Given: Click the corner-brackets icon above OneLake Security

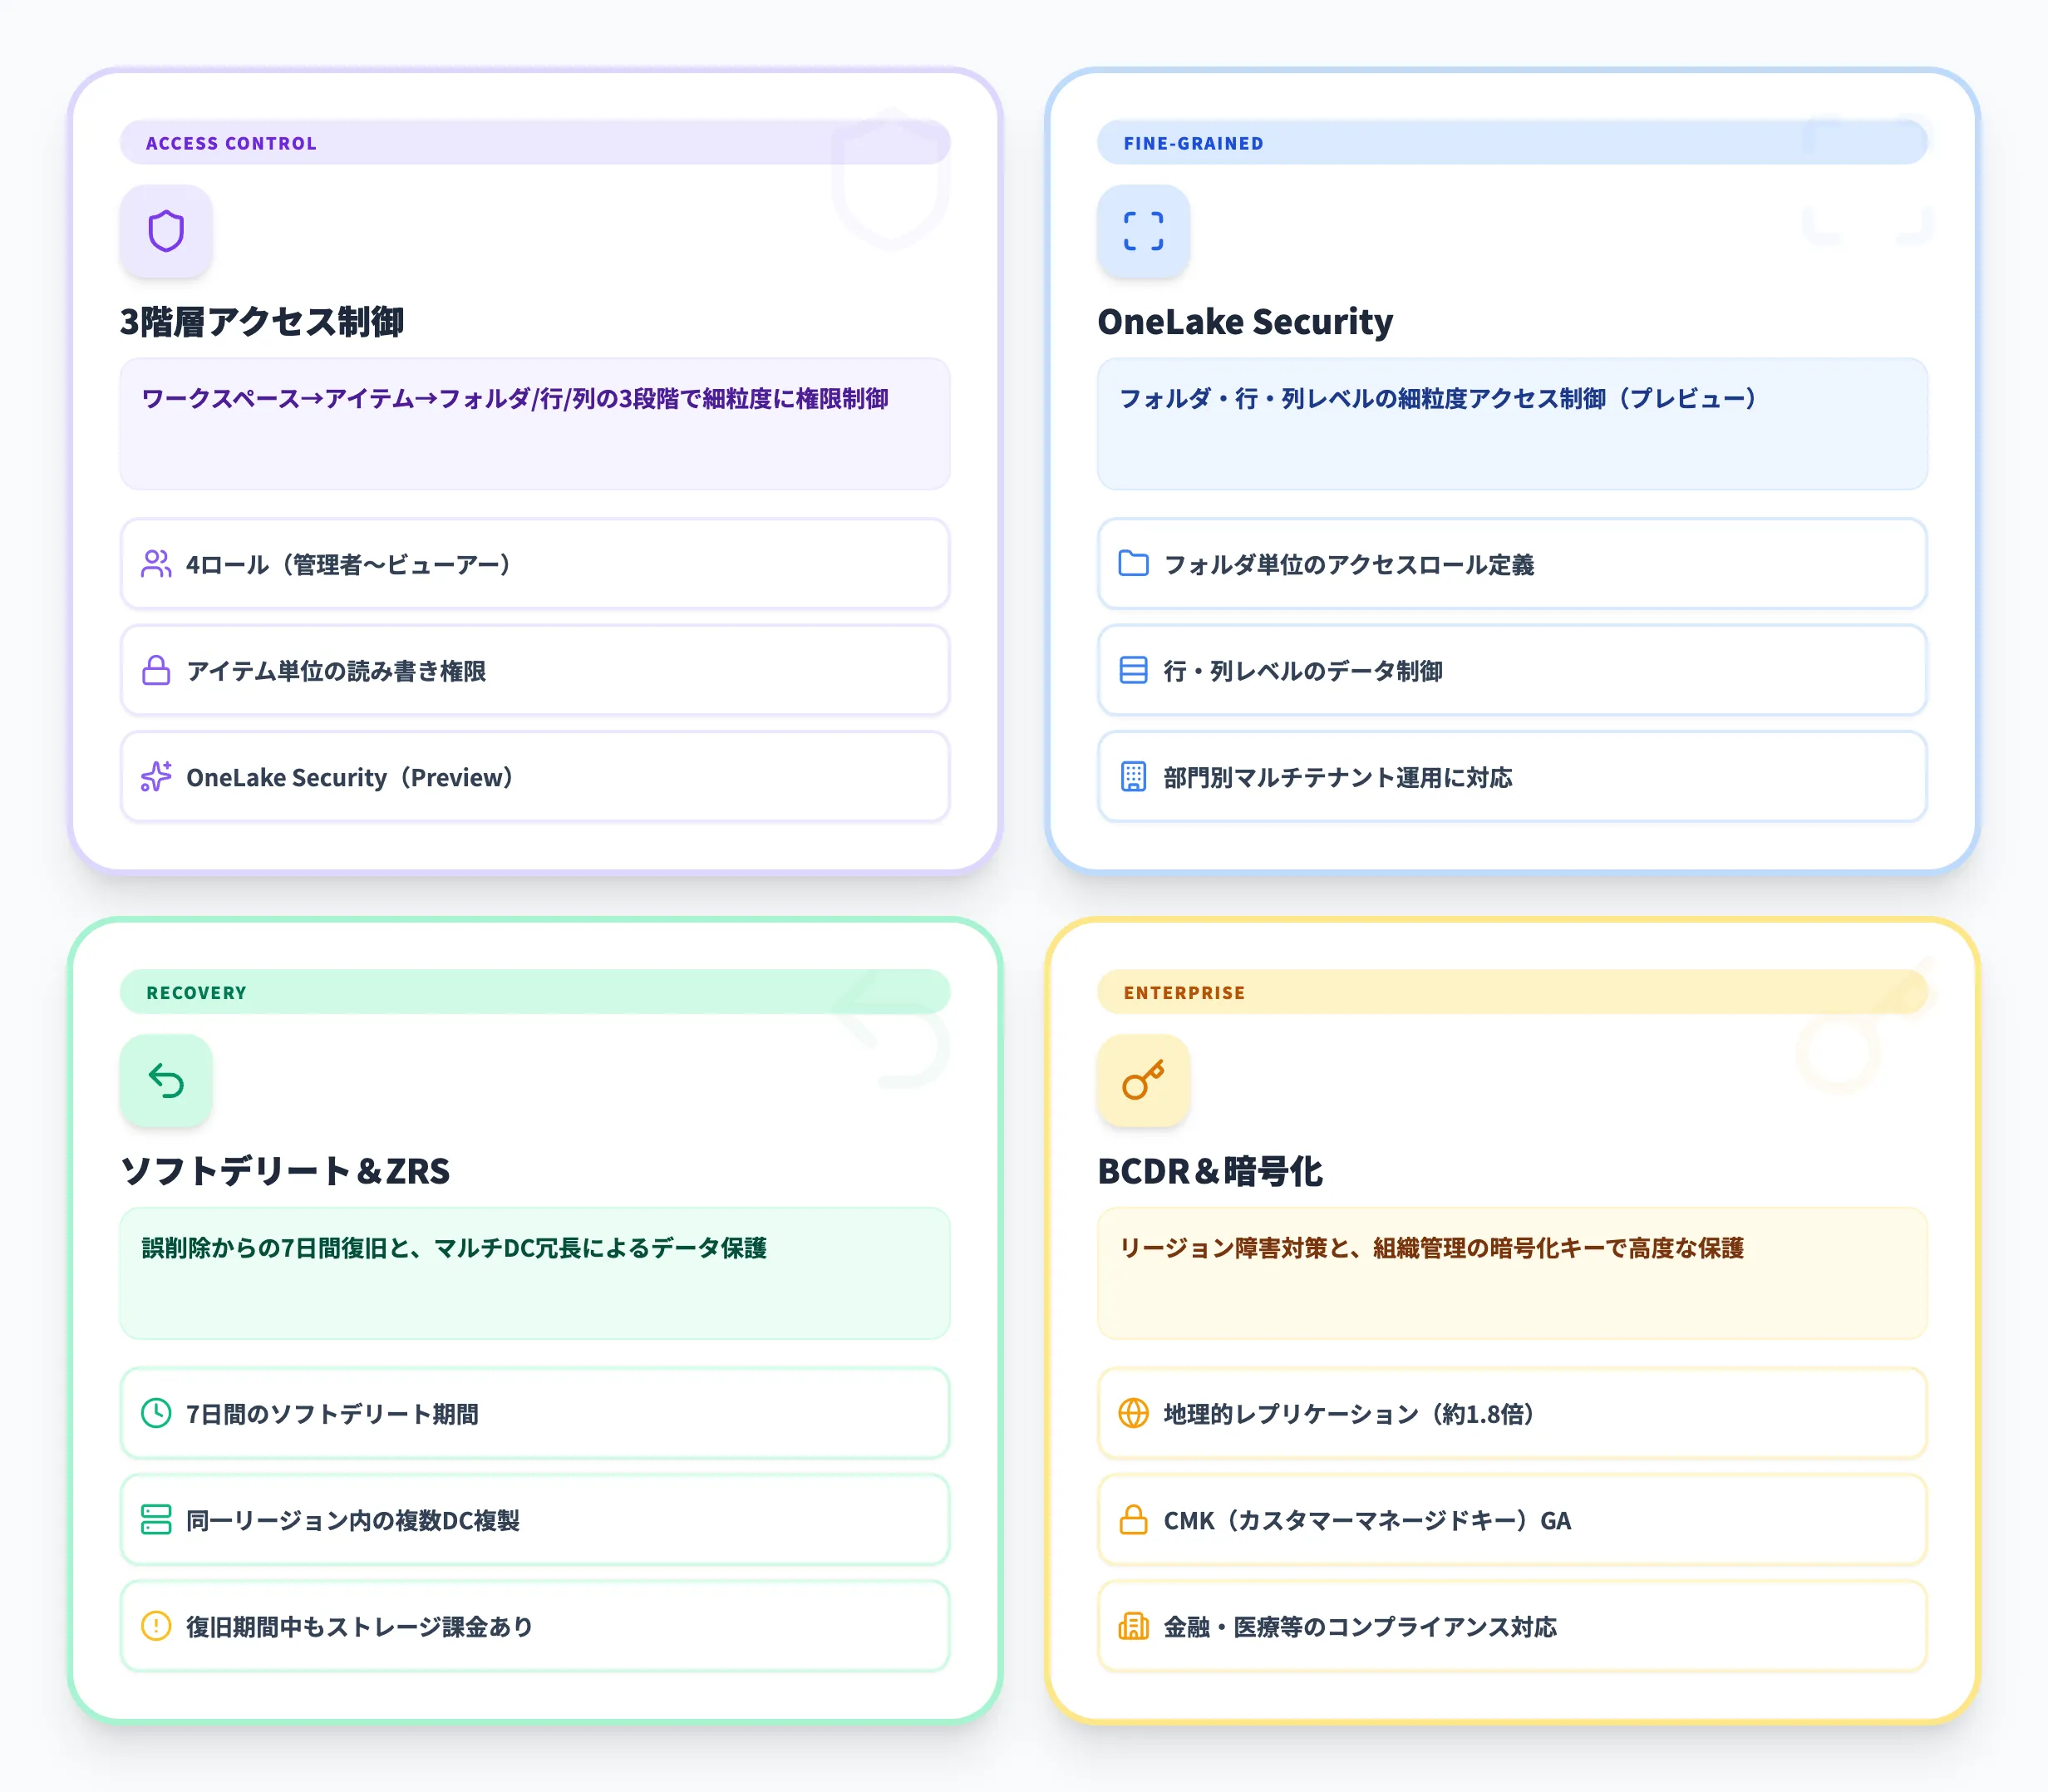Looking at the screenshot, I should pos(1143,231).
